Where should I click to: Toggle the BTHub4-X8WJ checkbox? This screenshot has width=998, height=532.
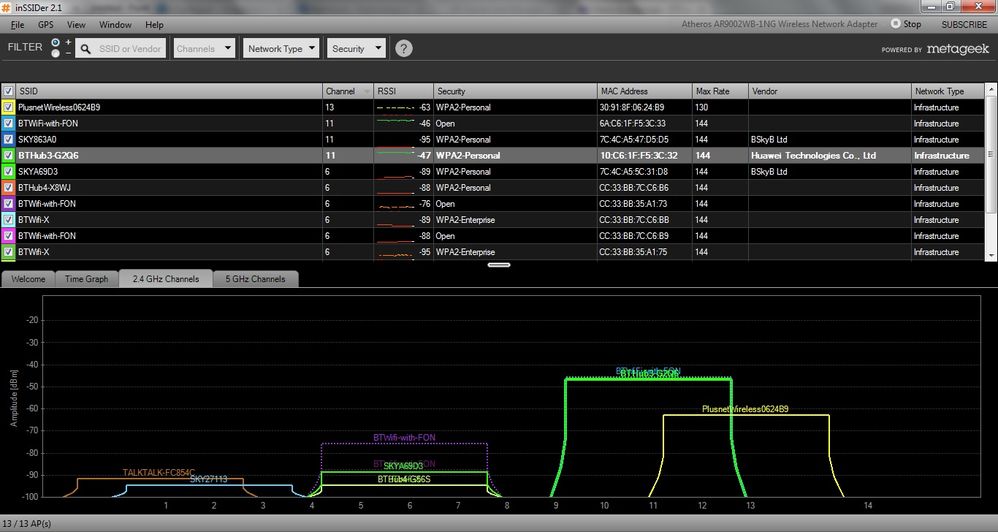pos(8,188)
